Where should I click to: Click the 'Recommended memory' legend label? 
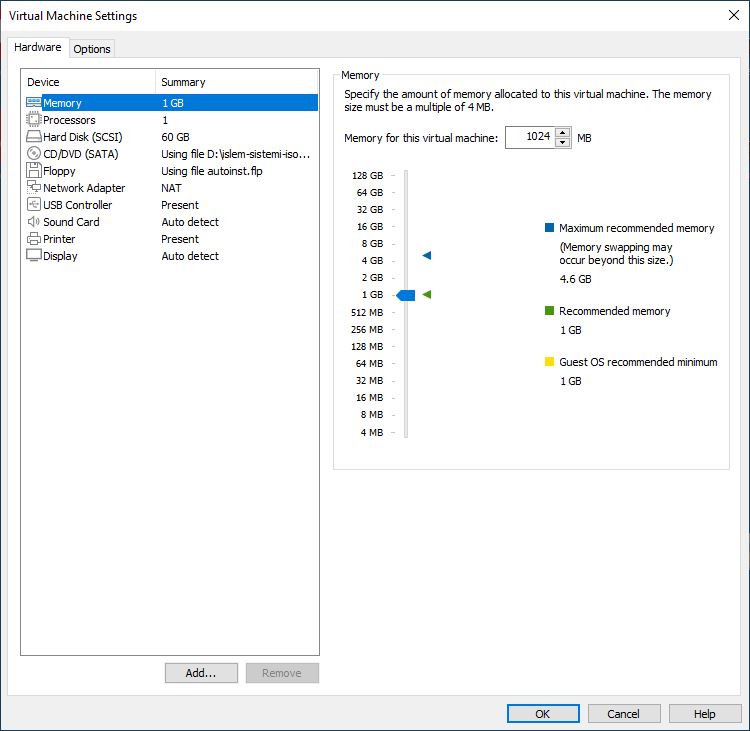(615, 311)
